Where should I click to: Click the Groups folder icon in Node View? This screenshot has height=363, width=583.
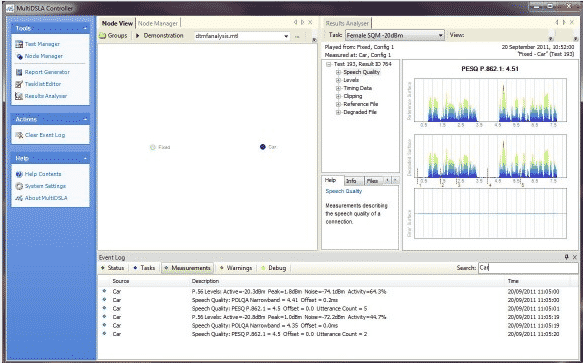(x=102, y=36)
